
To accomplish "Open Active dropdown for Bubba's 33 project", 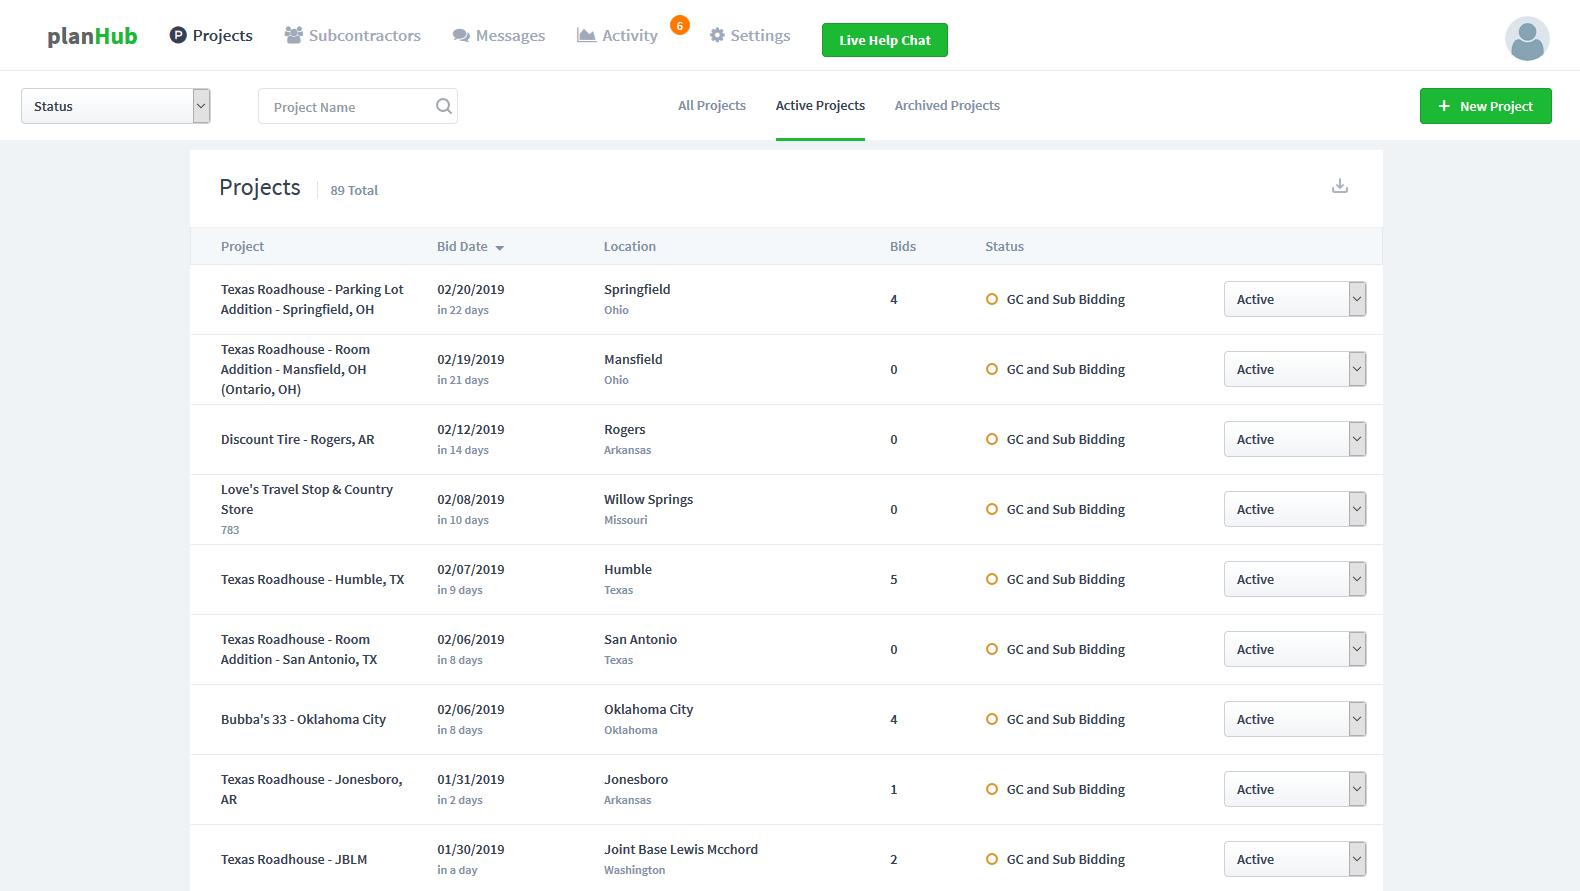I will click(1295, 719).
